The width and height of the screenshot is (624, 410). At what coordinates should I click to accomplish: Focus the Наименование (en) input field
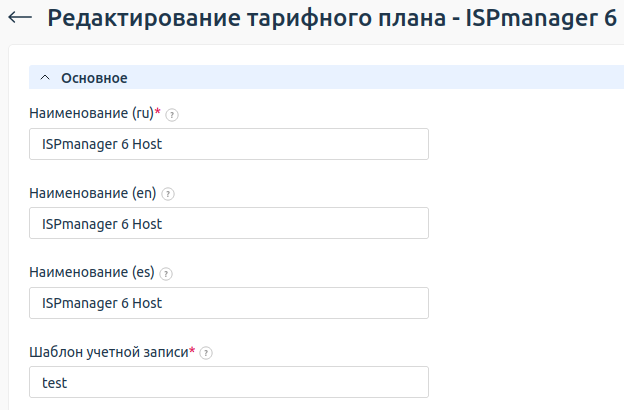(x=229, y=223)
